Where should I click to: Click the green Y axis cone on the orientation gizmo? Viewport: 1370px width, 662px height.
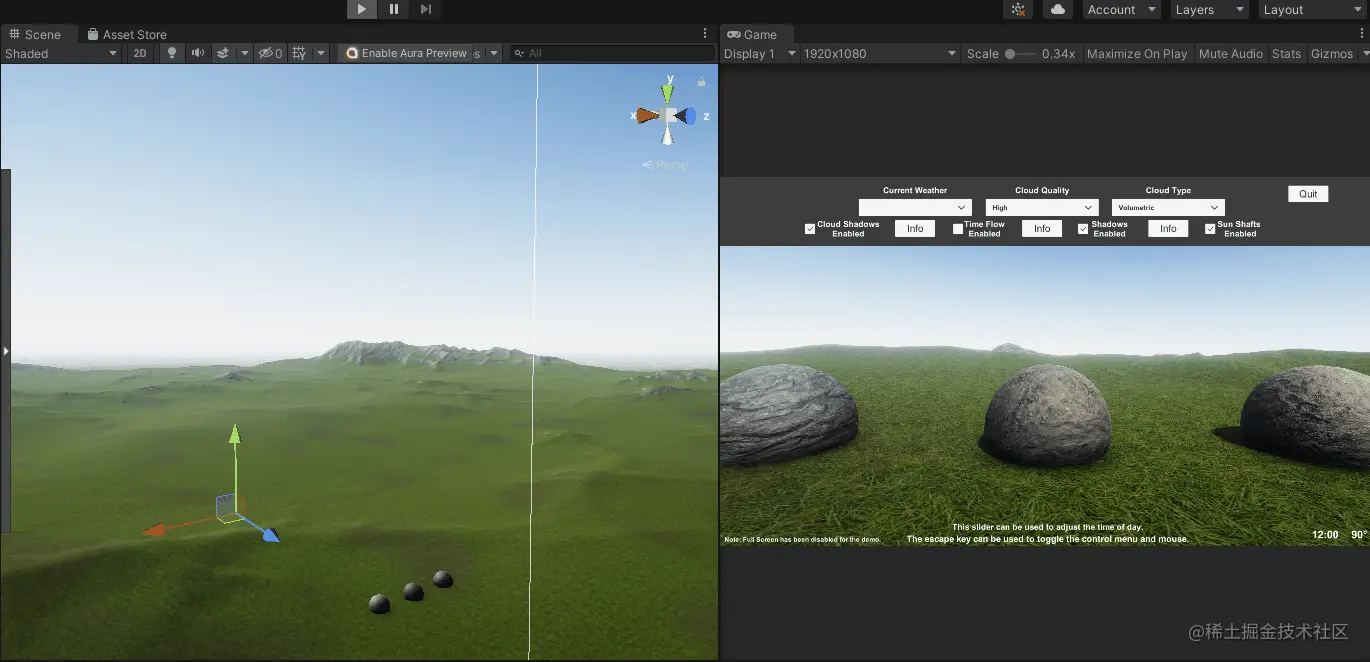coord(668,93)
